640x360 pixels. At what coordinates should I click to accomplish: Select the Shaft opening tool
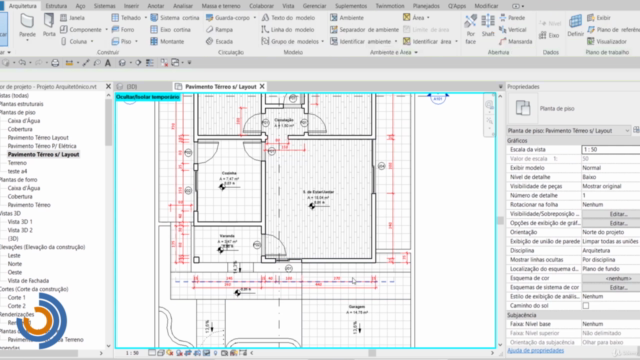[x=488, y=25]
